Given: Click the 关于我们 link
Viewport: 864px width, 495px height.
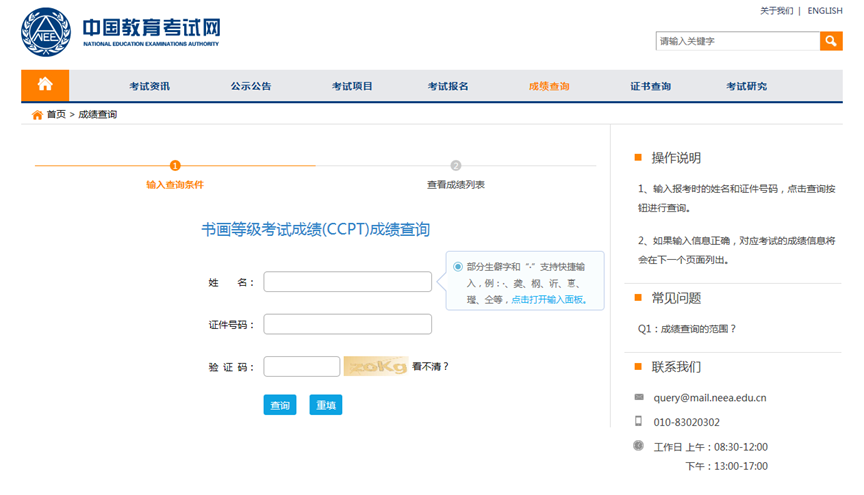Looking at the screenshot, I should click(x=776, y=10).
